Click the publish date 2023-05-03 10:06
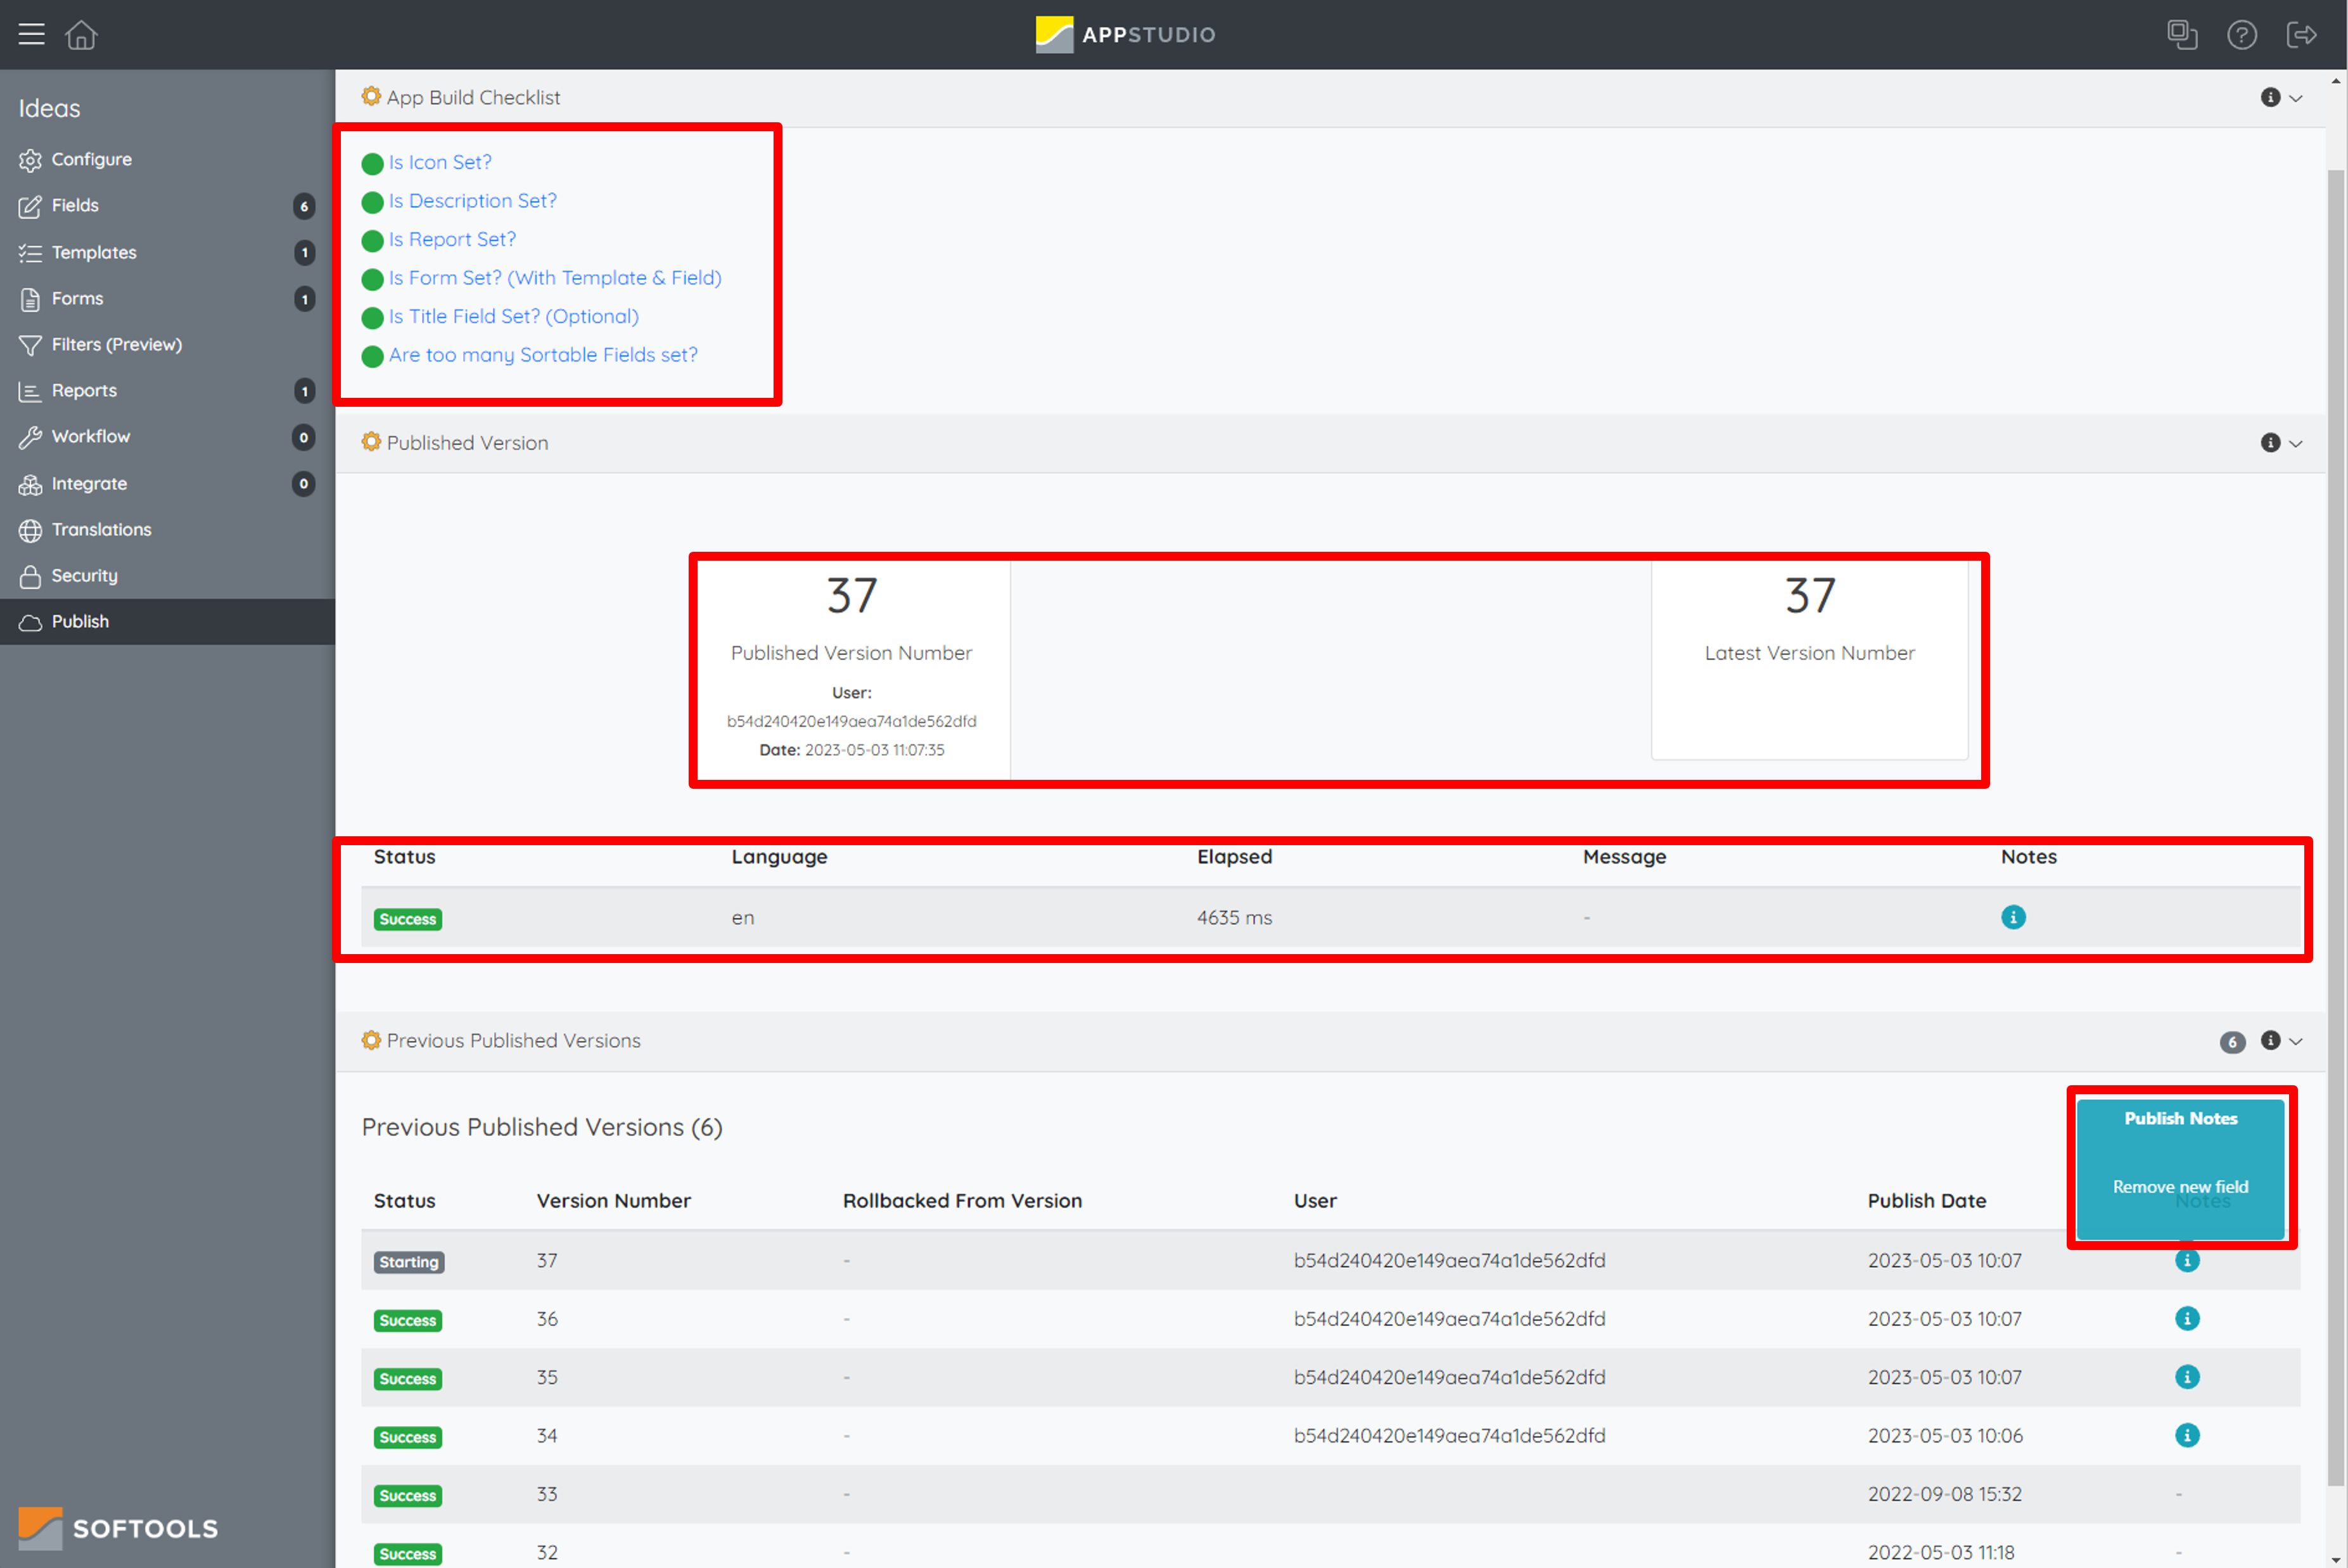Viewport: 2348px width, 1568px height. point(1945,1435)
